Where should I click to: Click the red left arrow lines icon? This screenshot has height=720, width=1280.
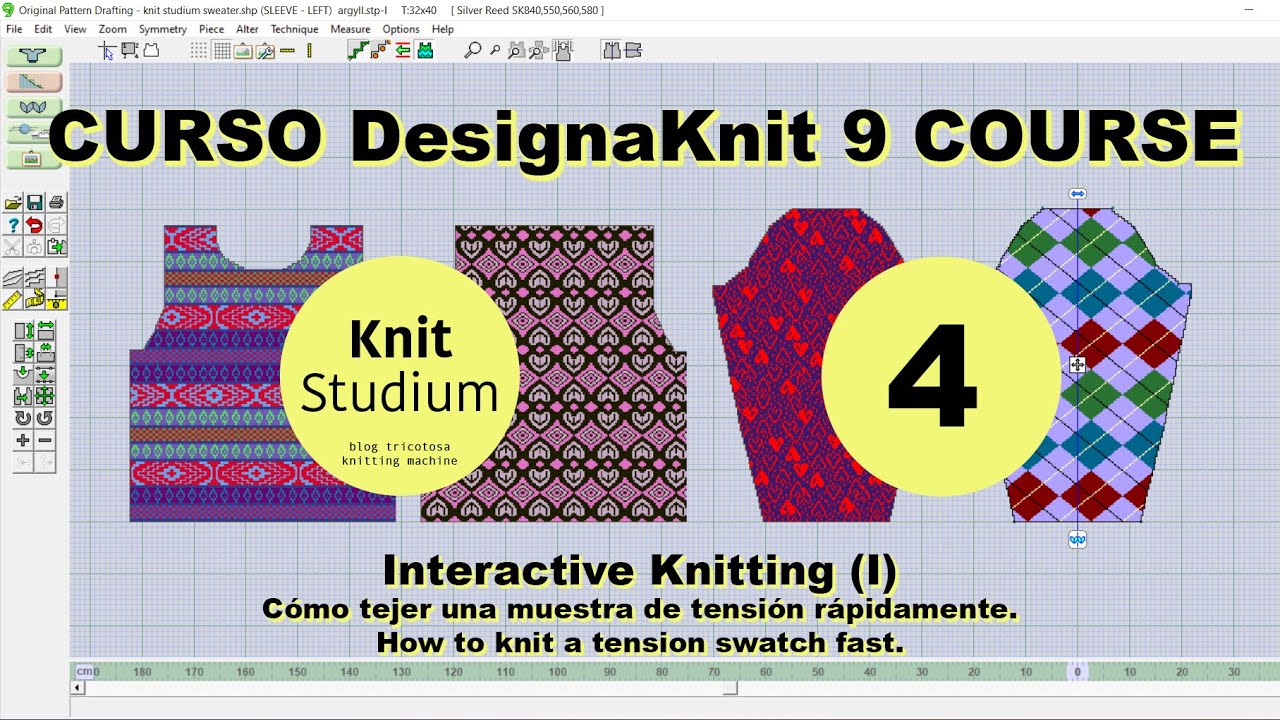(403, 50)
